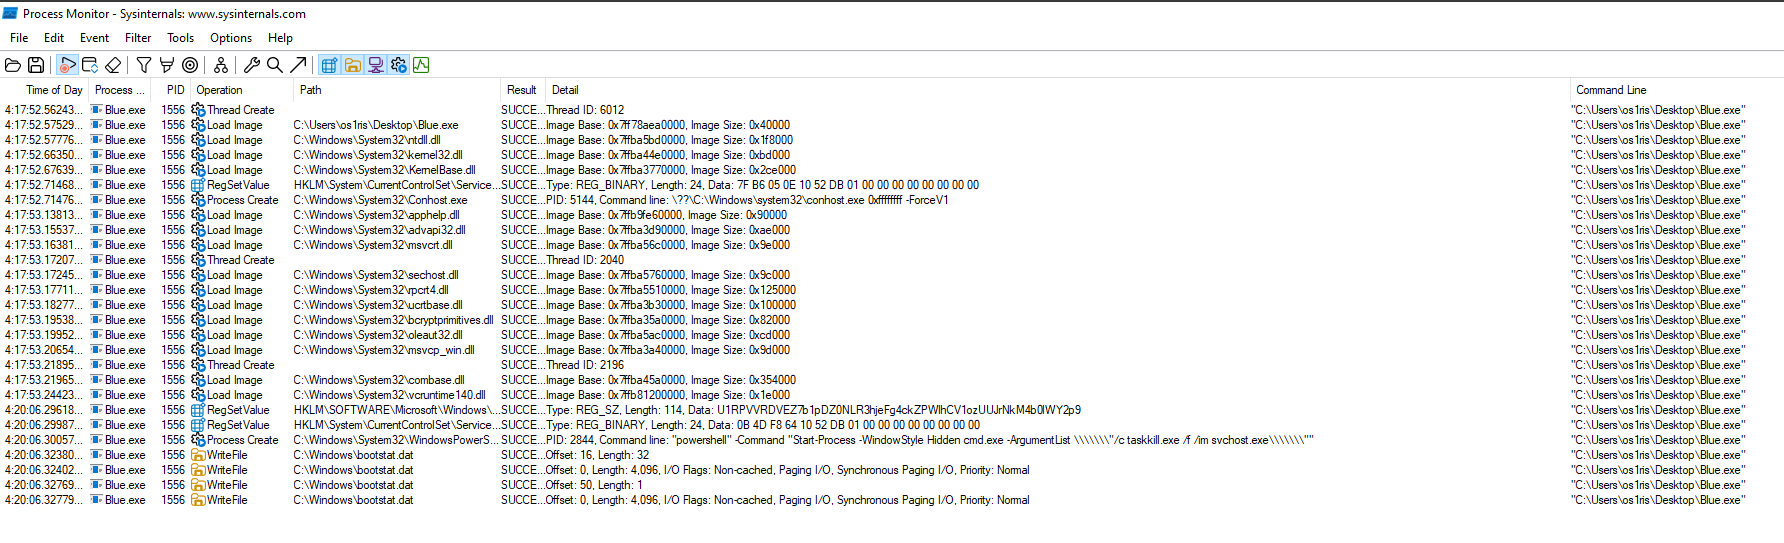Click the Detail column header

coord(565,90)
